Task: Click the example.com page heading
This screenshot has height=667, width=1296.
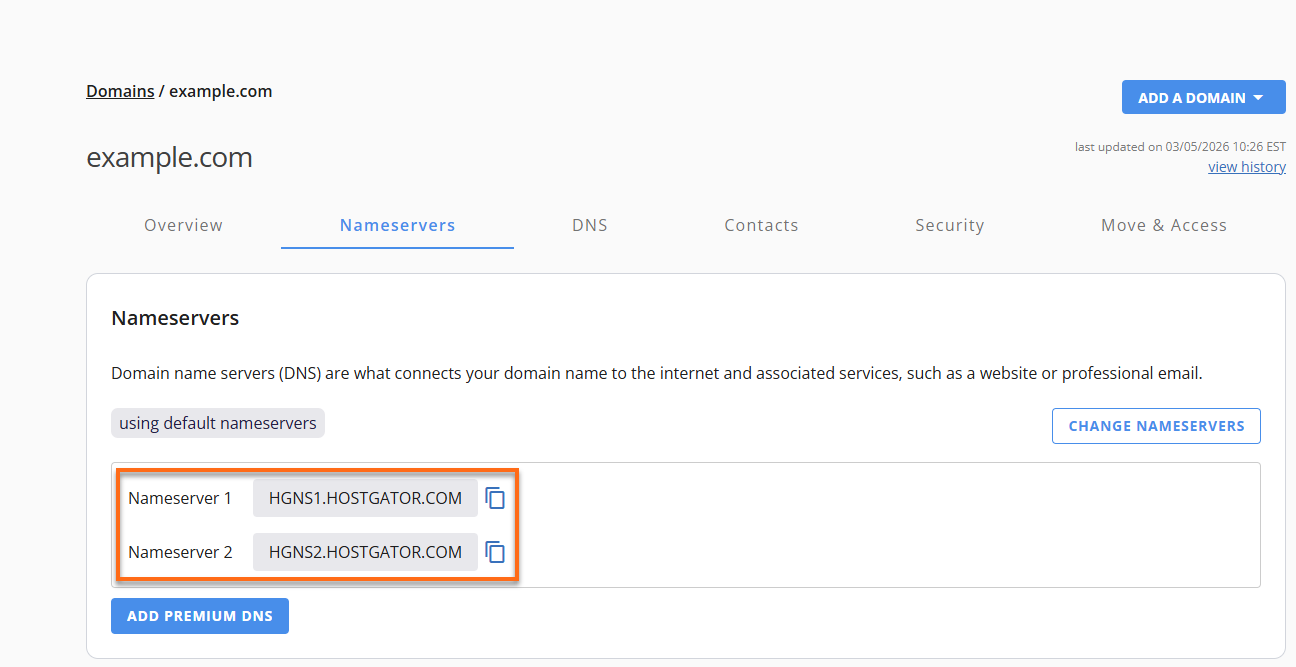Action: (170, 158)
